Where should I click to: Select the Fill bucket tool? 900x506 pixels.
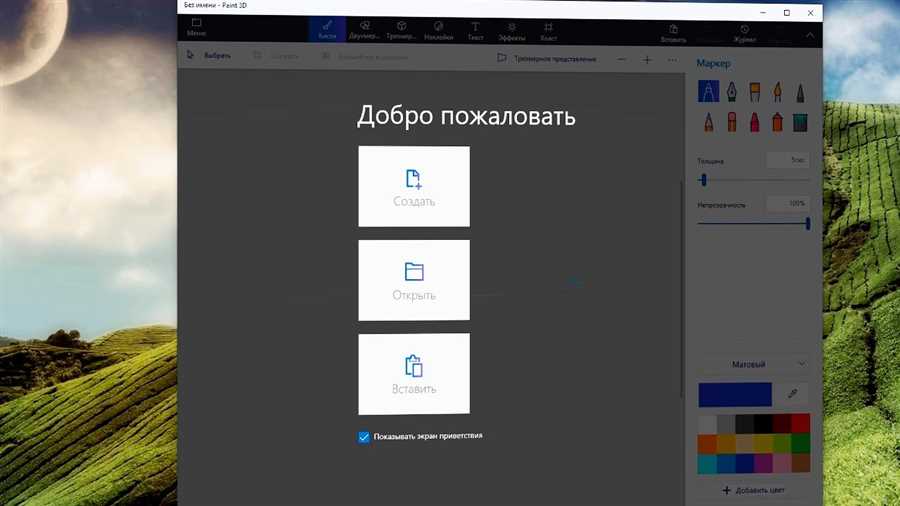[800, 122]
